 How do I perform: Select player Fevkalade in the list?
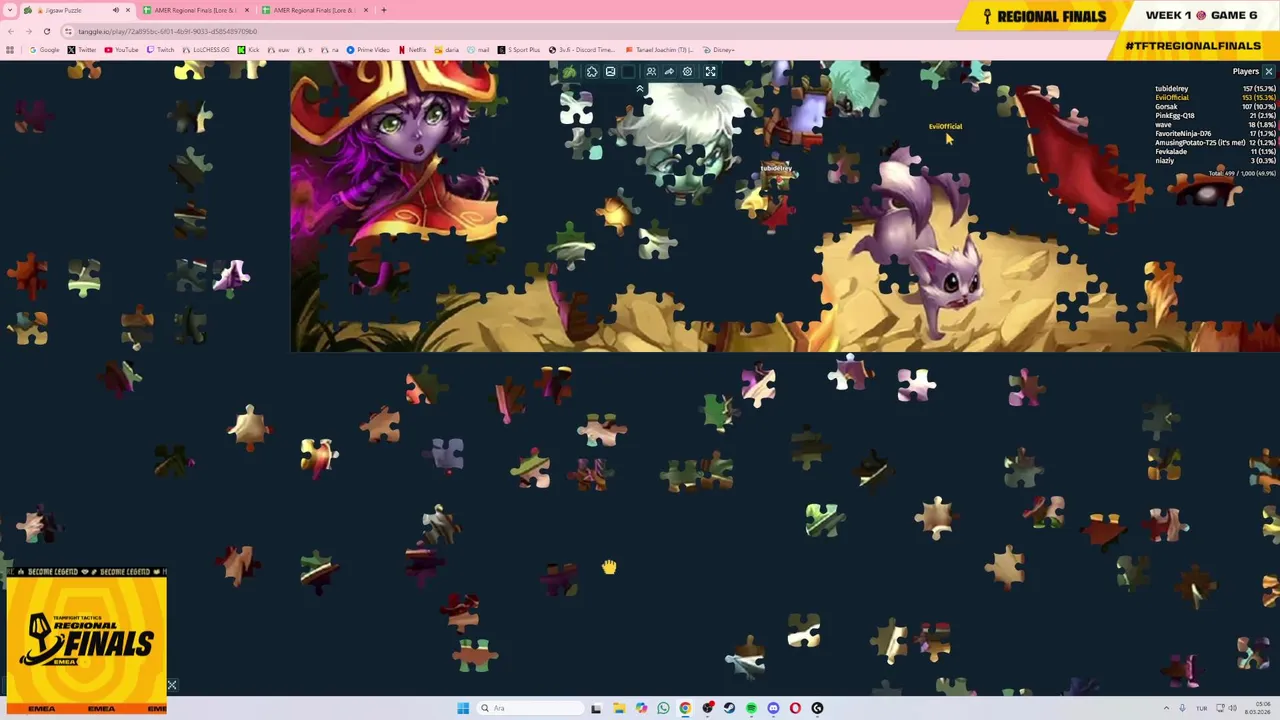point(1215,152)
